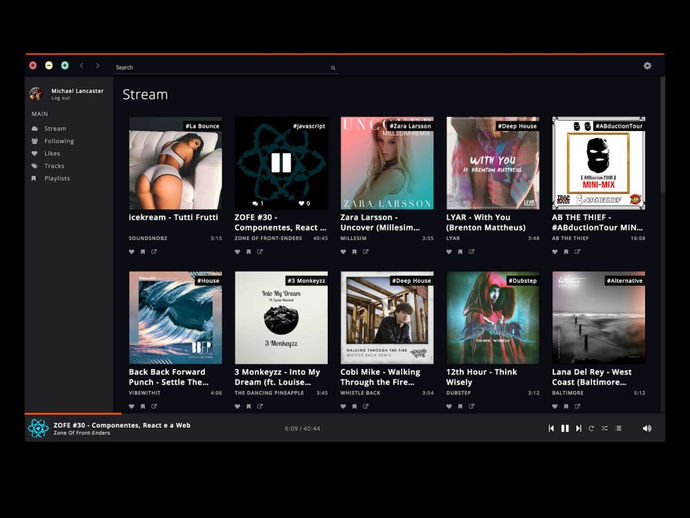Play the Zara Larsson artwork thumbnail
Viewport: 690px width, 518px height.
coord(387,163)
